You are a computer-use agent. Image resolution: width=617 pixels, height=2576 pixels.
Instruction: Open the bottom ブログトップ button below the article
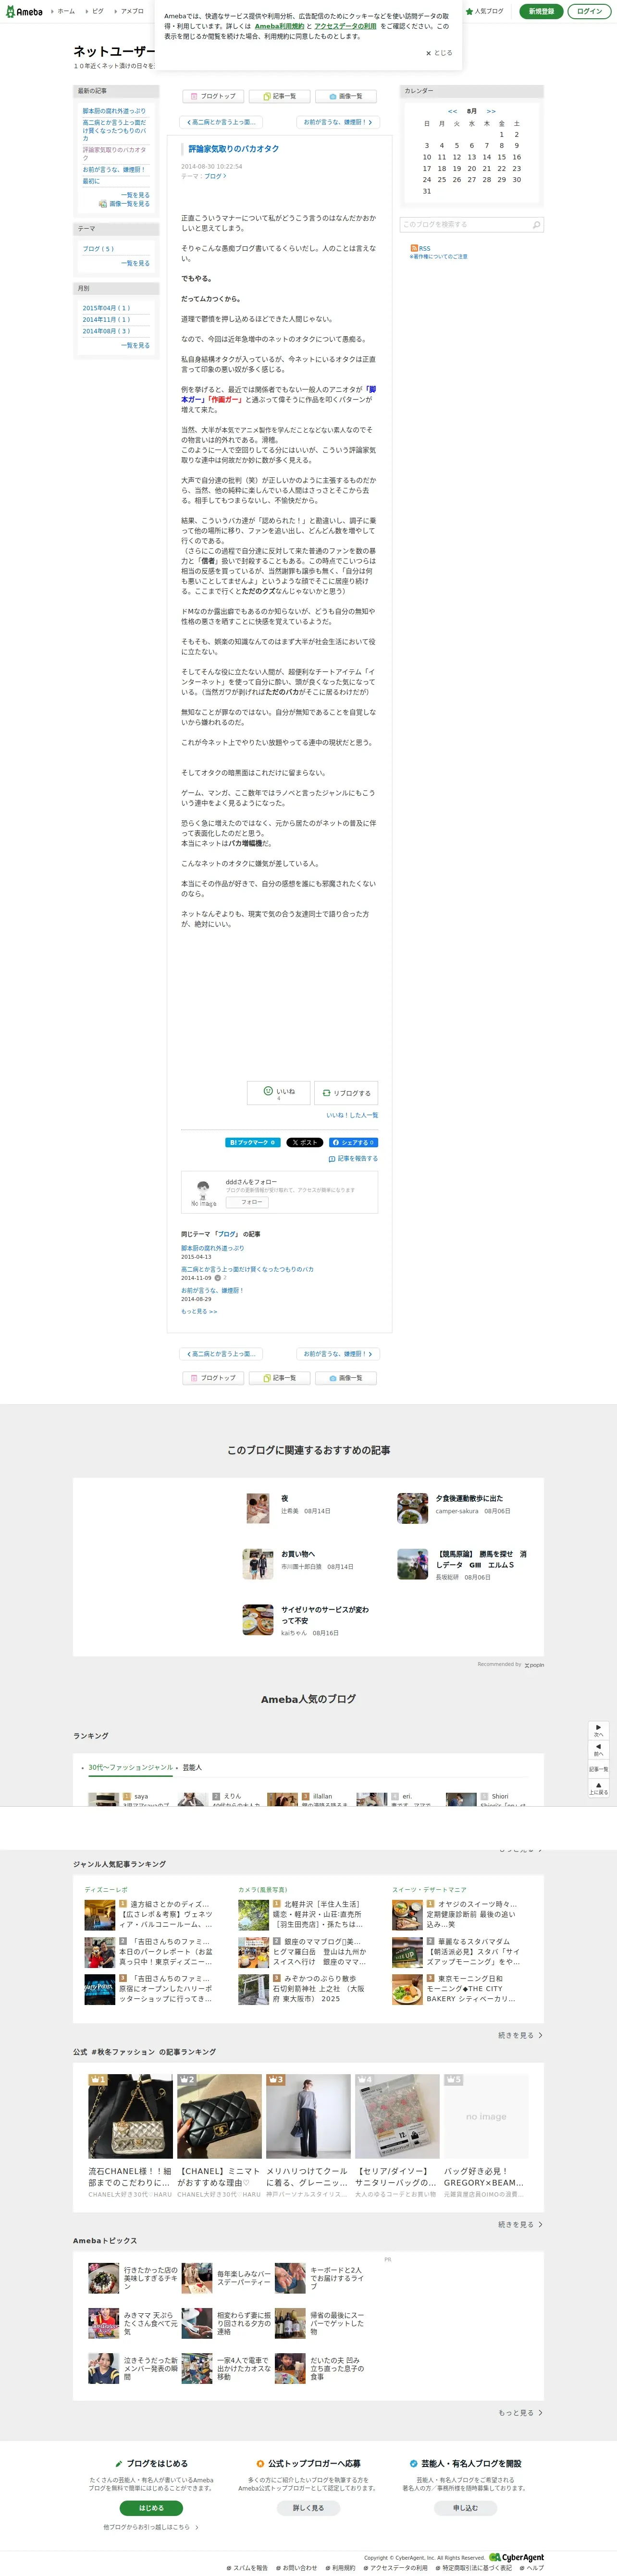(x=213, y=1377)
